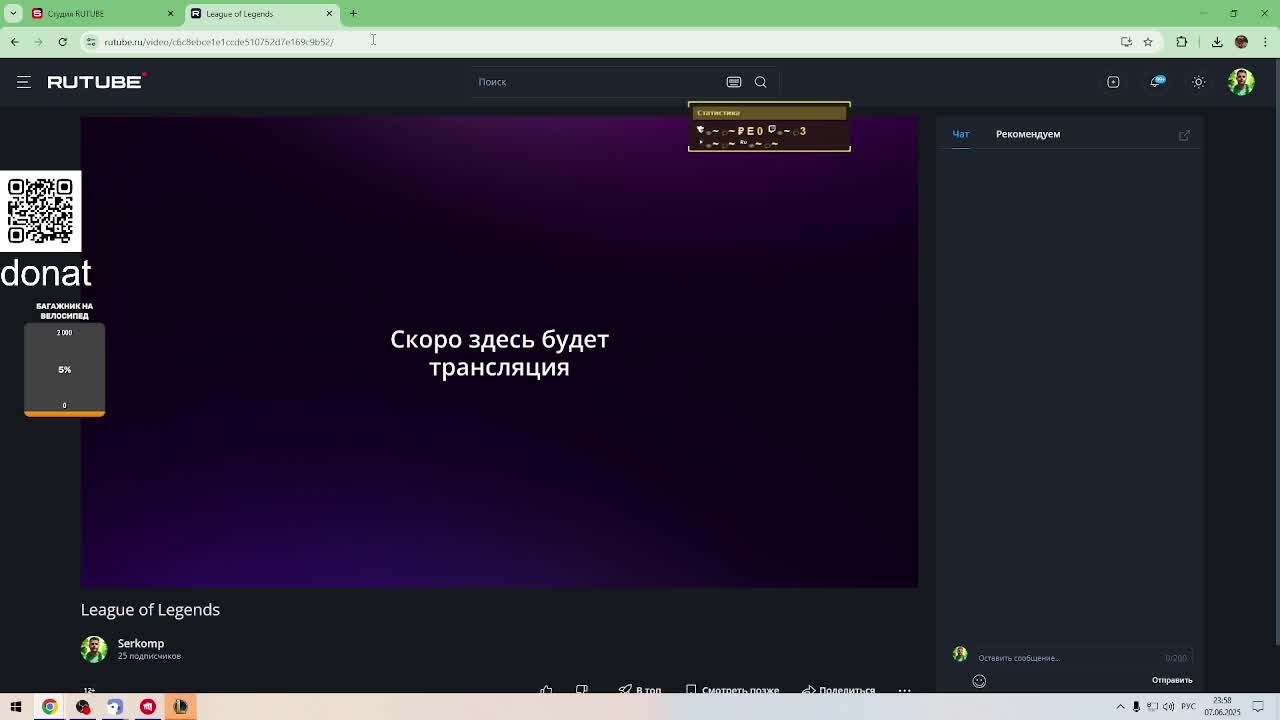Open browser extensions puzzle icon
Image resolution: width=1280 pixels, height=720 pixels.
pyautogui.click(x=1182, y=41)
